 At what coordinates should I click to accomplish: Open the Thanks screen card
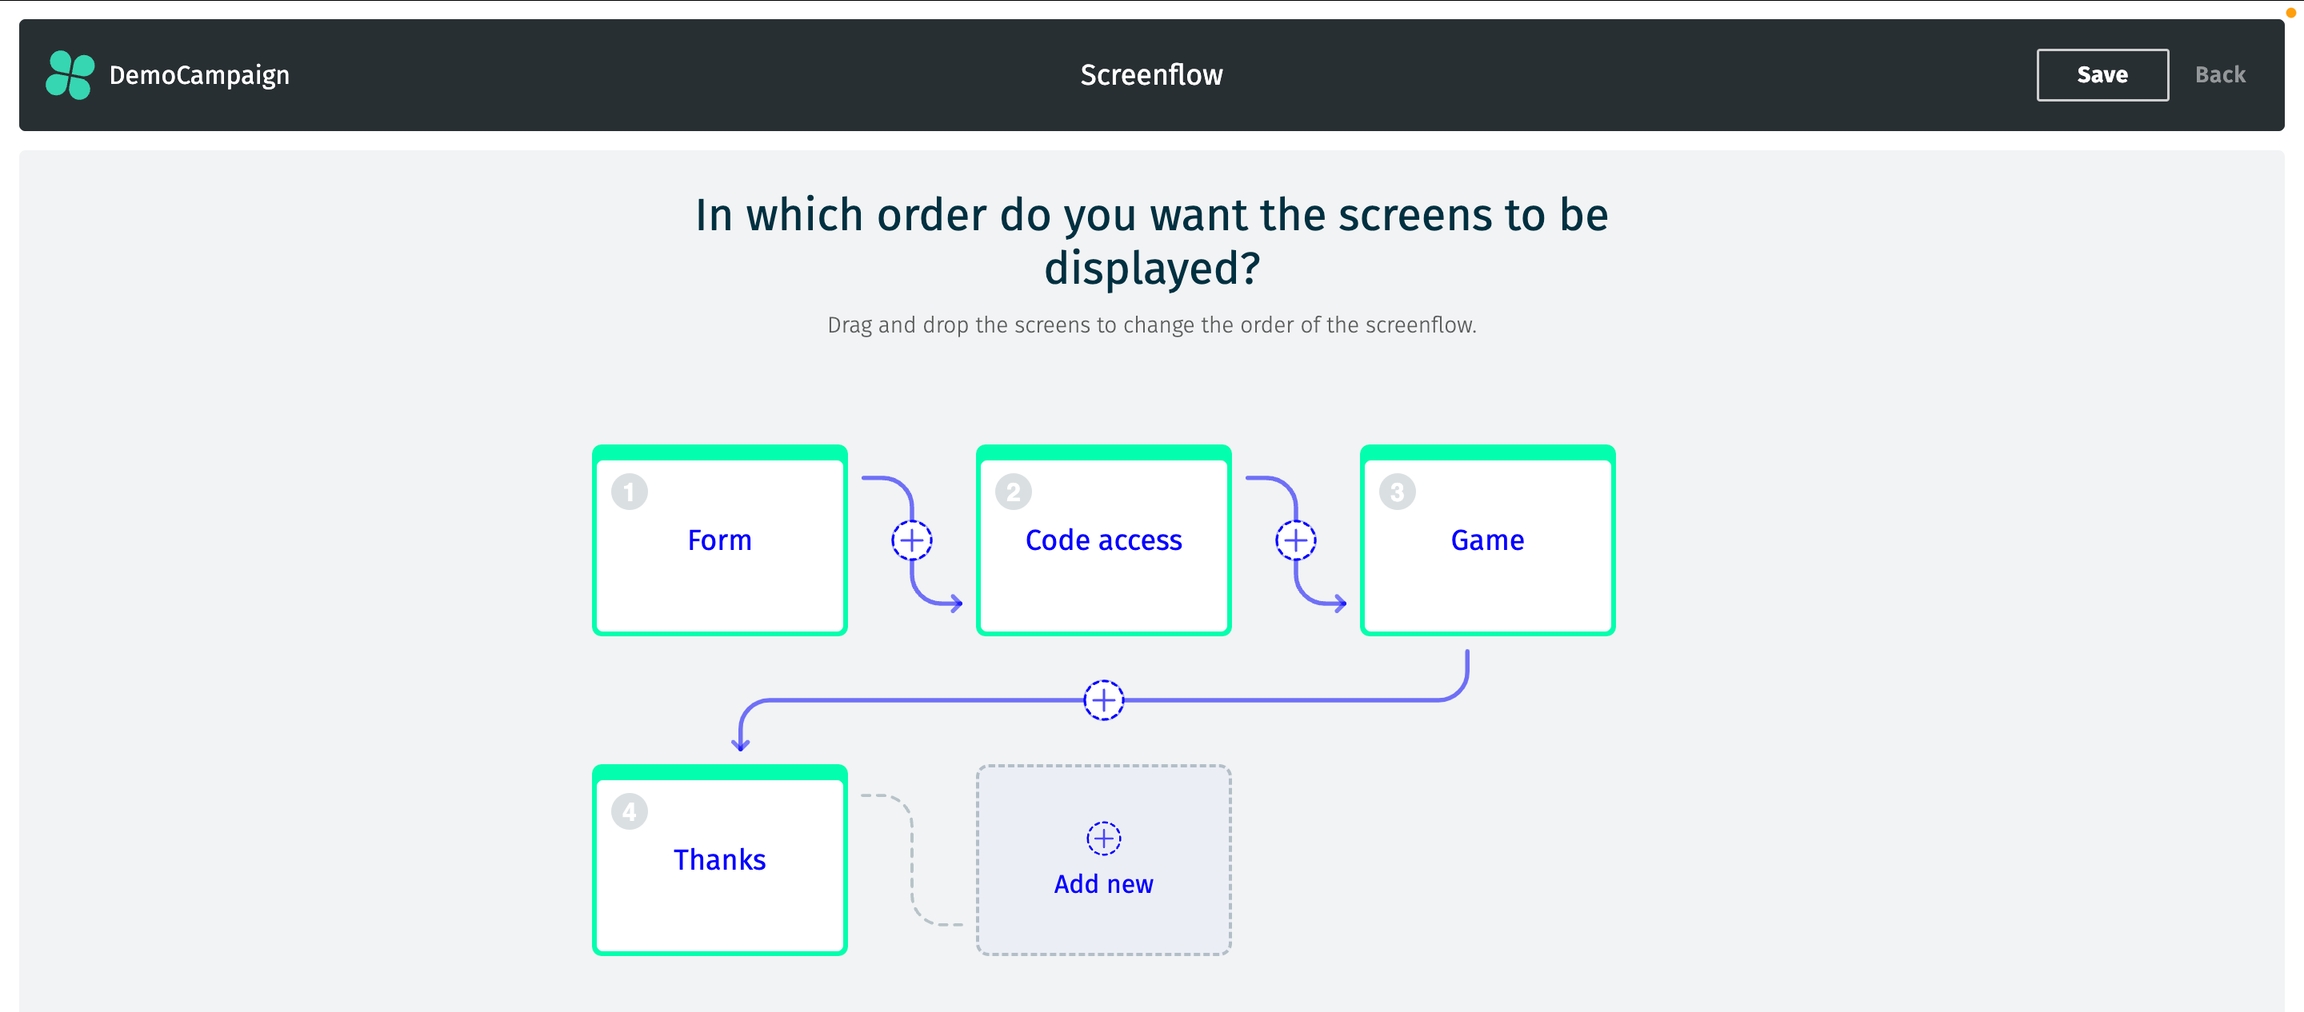click(719, 860)
